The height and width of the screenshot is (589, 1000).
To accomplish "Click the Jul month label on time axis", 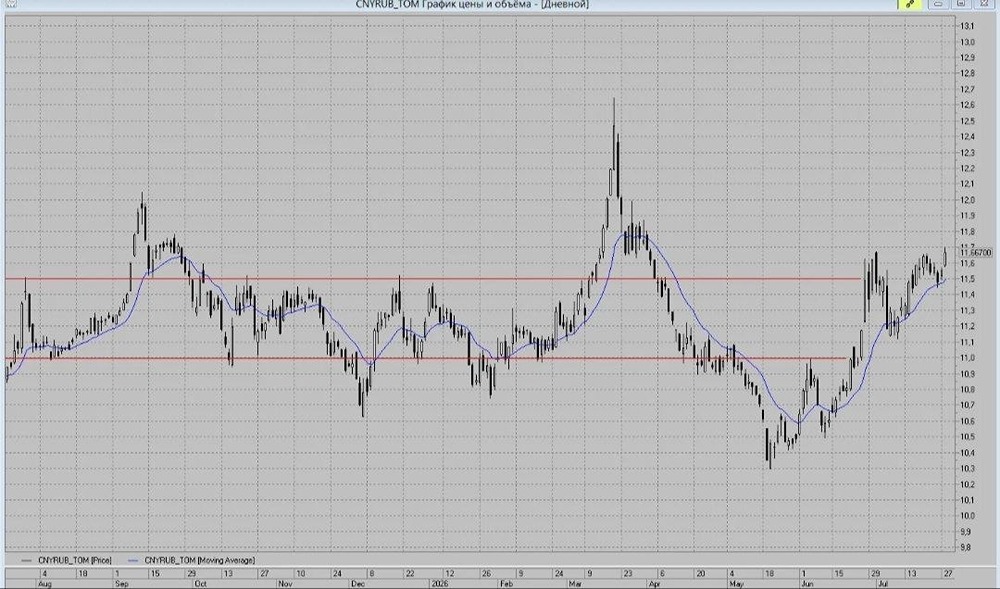I will (x=883, y=583).
